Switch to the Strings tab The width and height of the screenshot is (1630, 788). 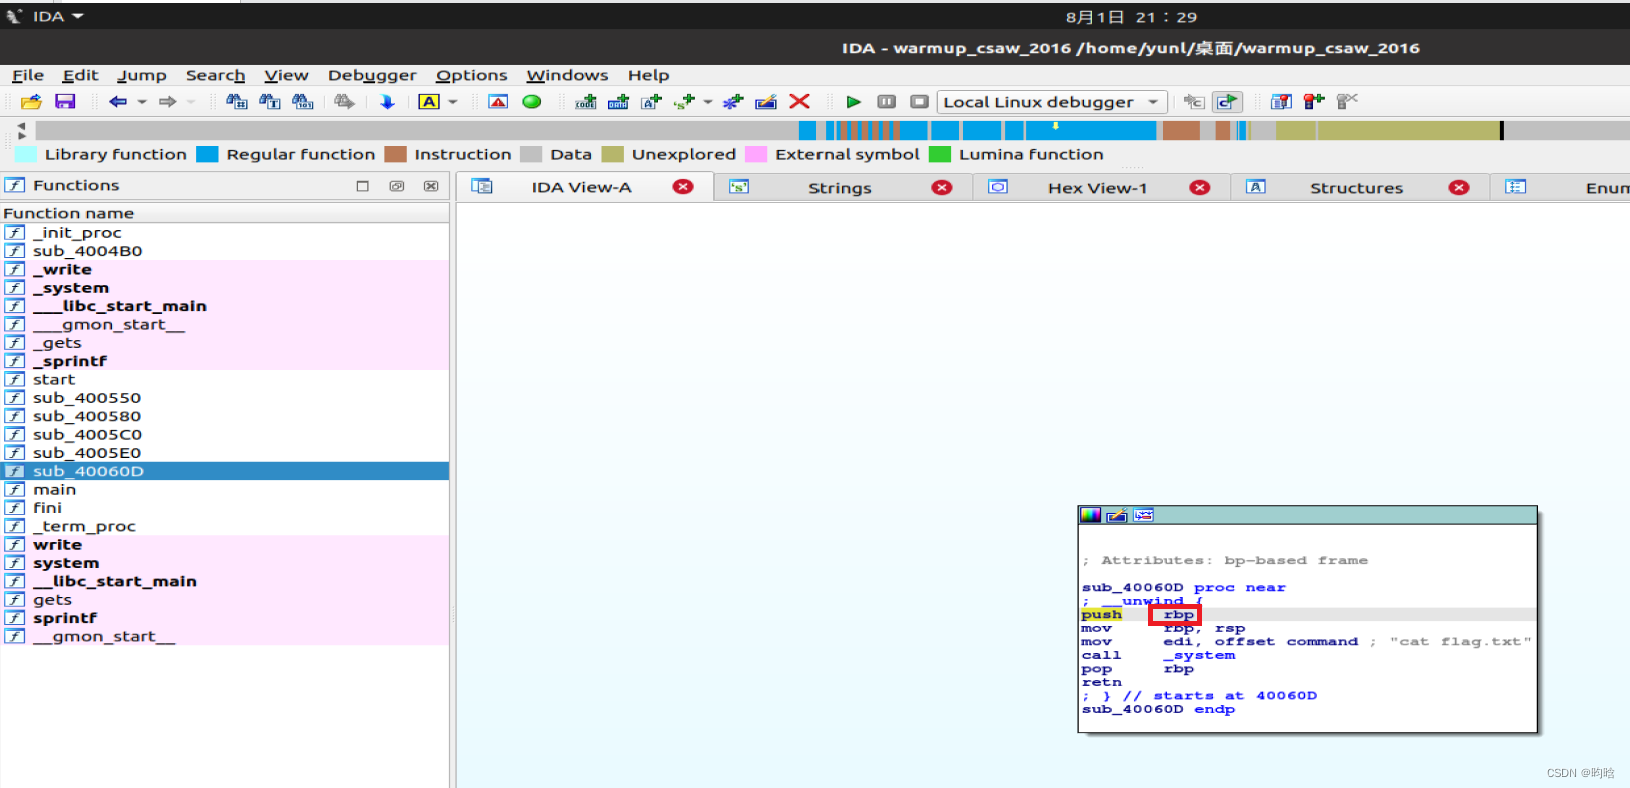pos(840,187)
